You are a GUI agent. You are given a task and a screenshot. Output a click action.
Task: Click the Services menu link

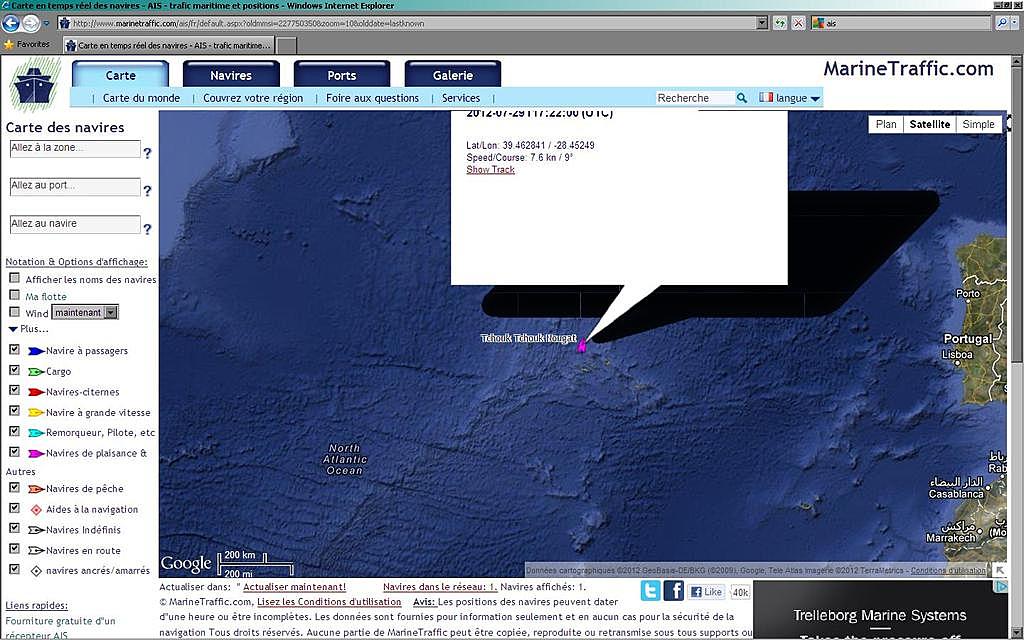461,98
